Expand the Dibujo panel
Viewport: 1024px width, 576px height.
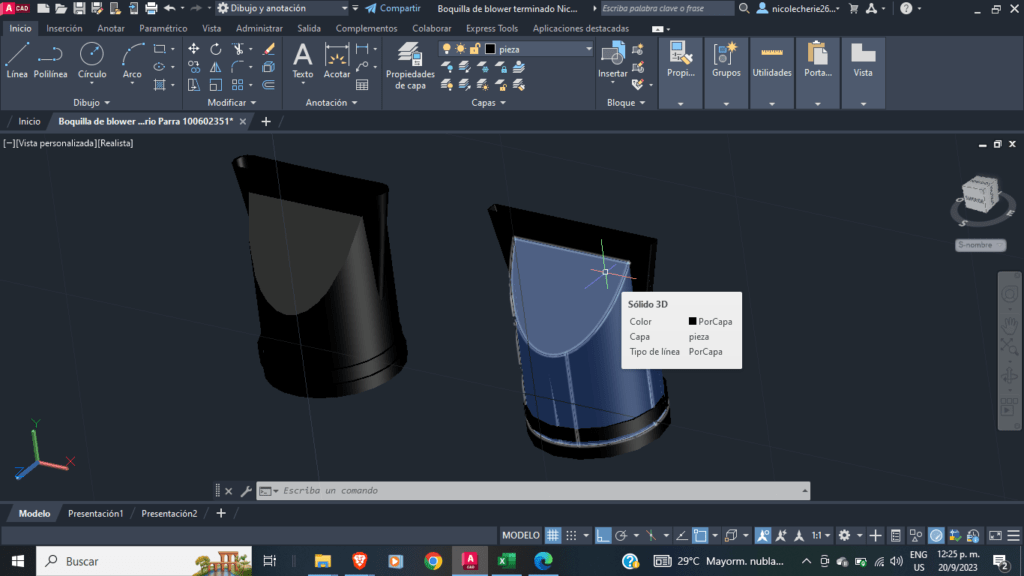[x=91, y=103]
